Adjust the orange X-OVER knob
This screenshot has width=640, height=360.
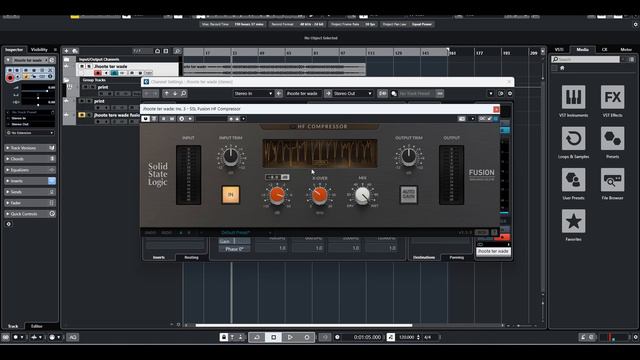[320, 196]
